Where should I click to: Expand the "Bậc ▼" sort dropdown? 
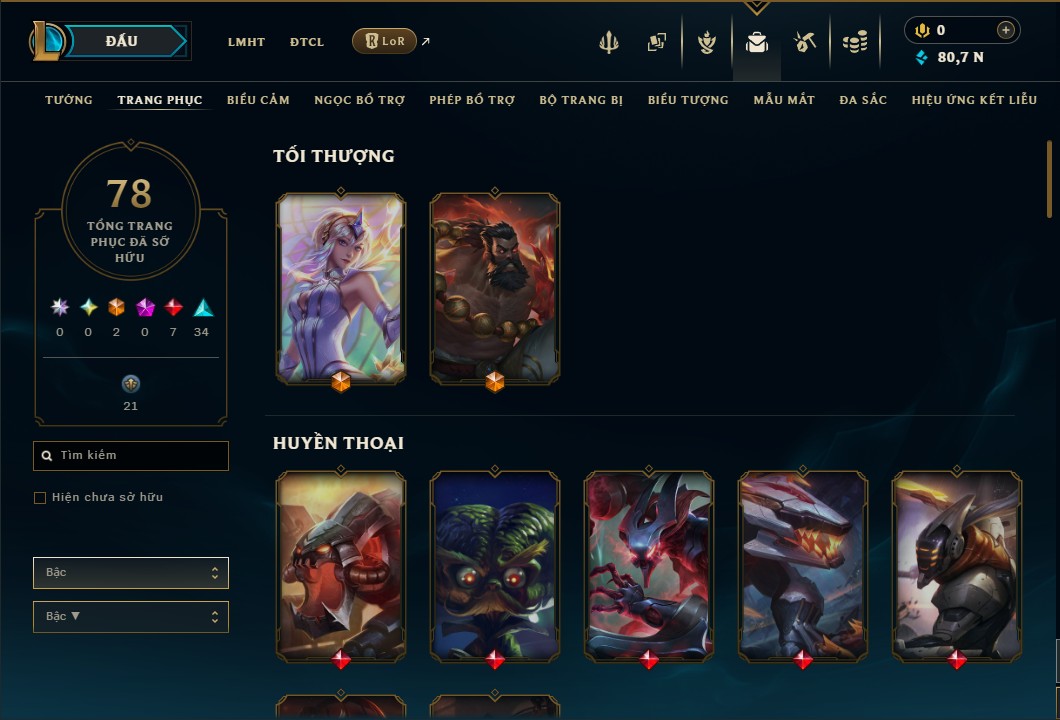tap(130, 617)
